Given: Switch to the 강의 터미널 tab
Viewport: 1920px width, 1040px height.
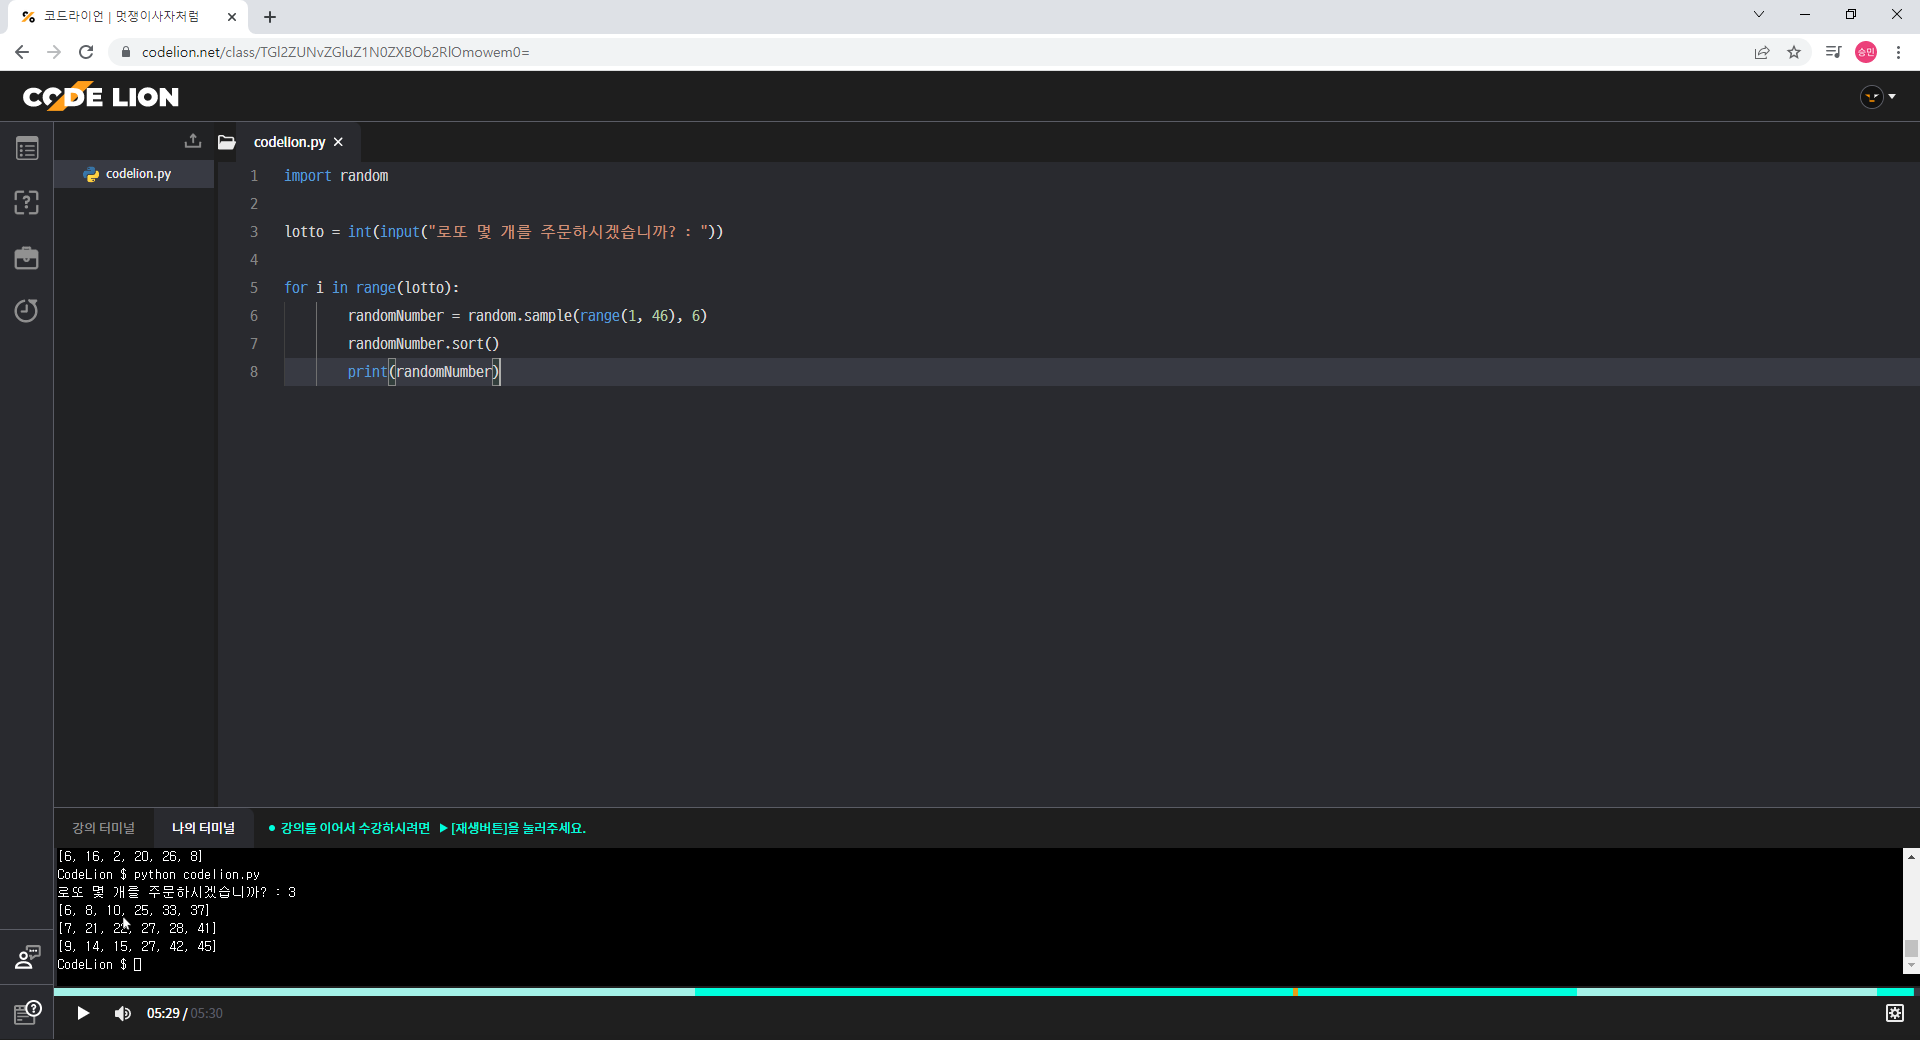Looking at the screenshot, I should pyautogui.click(x=103, y=828).
